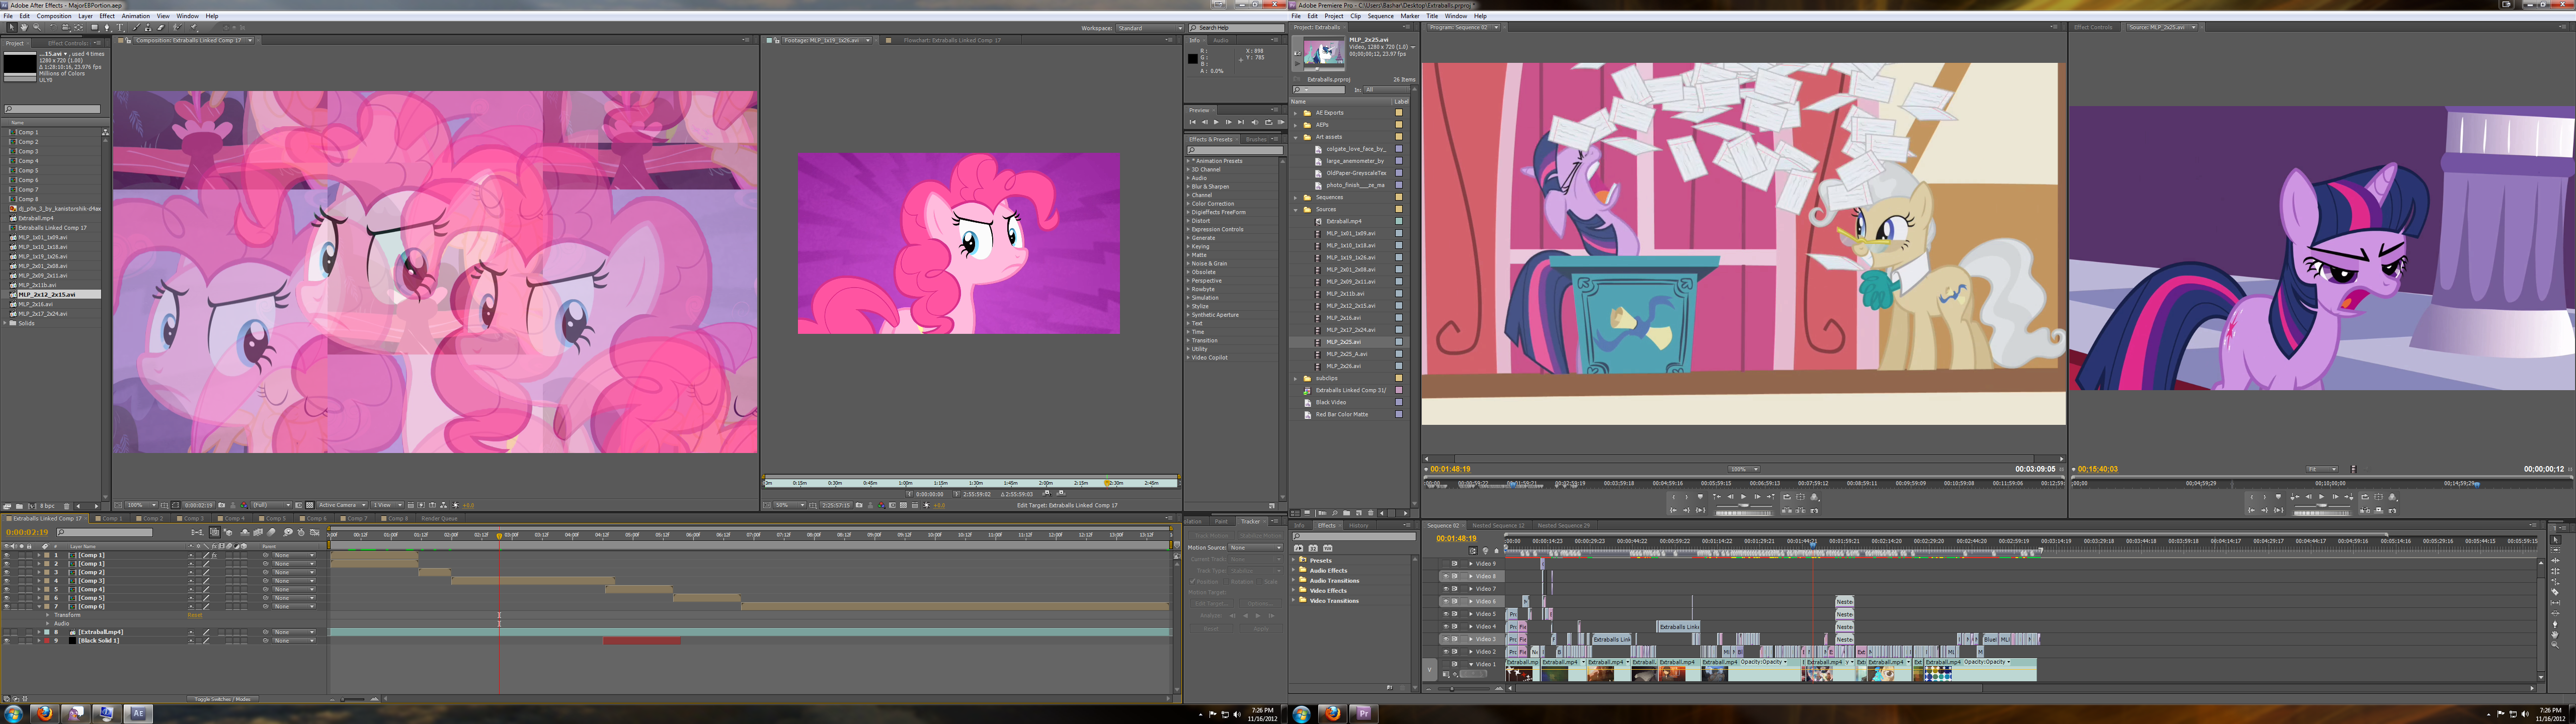
Task: Select Comp 5 item in AE Project panel
Action: [x=28, y=170]
